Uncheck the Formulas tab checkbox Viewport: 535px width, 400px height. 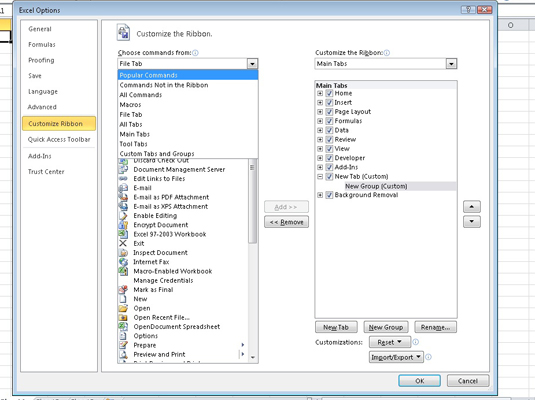329,121
